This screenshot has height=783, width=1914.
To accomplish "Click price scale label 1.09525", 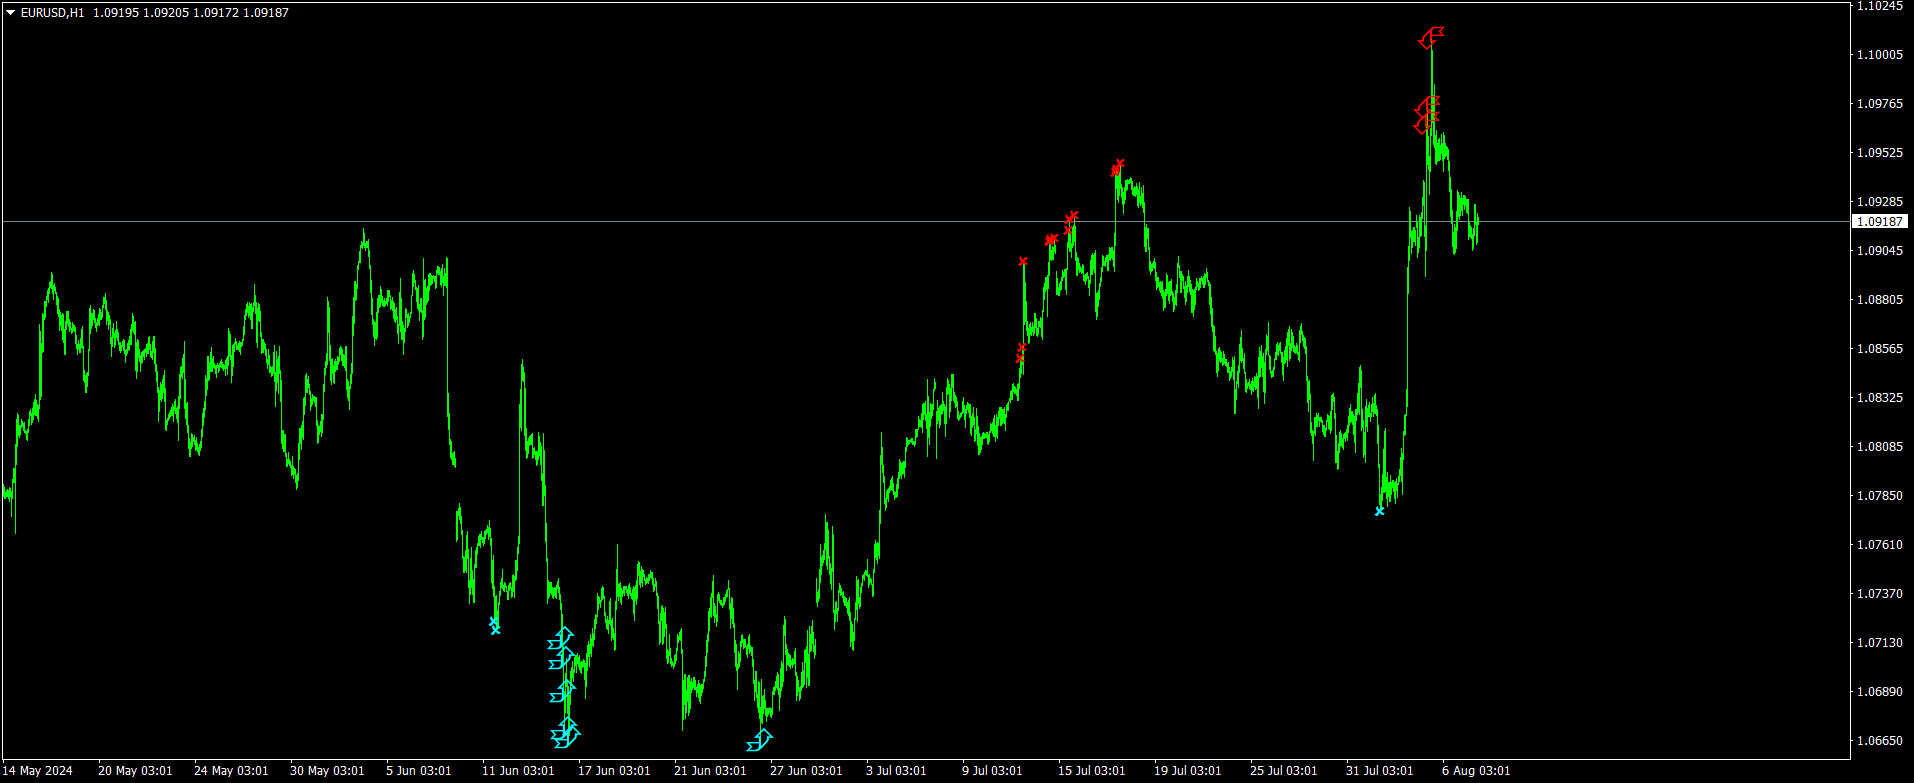I will tap(1880, 153).
